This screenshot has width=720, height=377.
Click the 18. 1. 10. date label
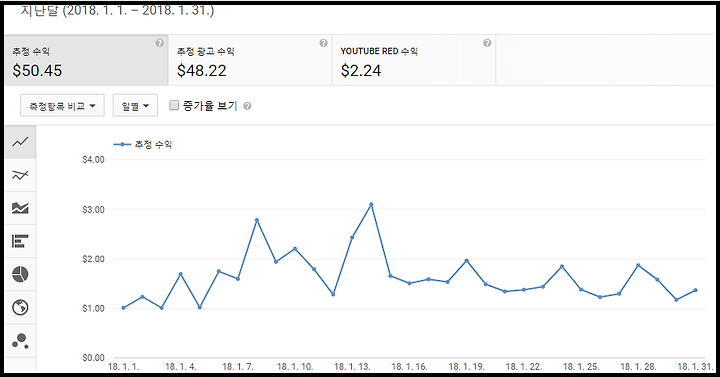tap(295, 367)
